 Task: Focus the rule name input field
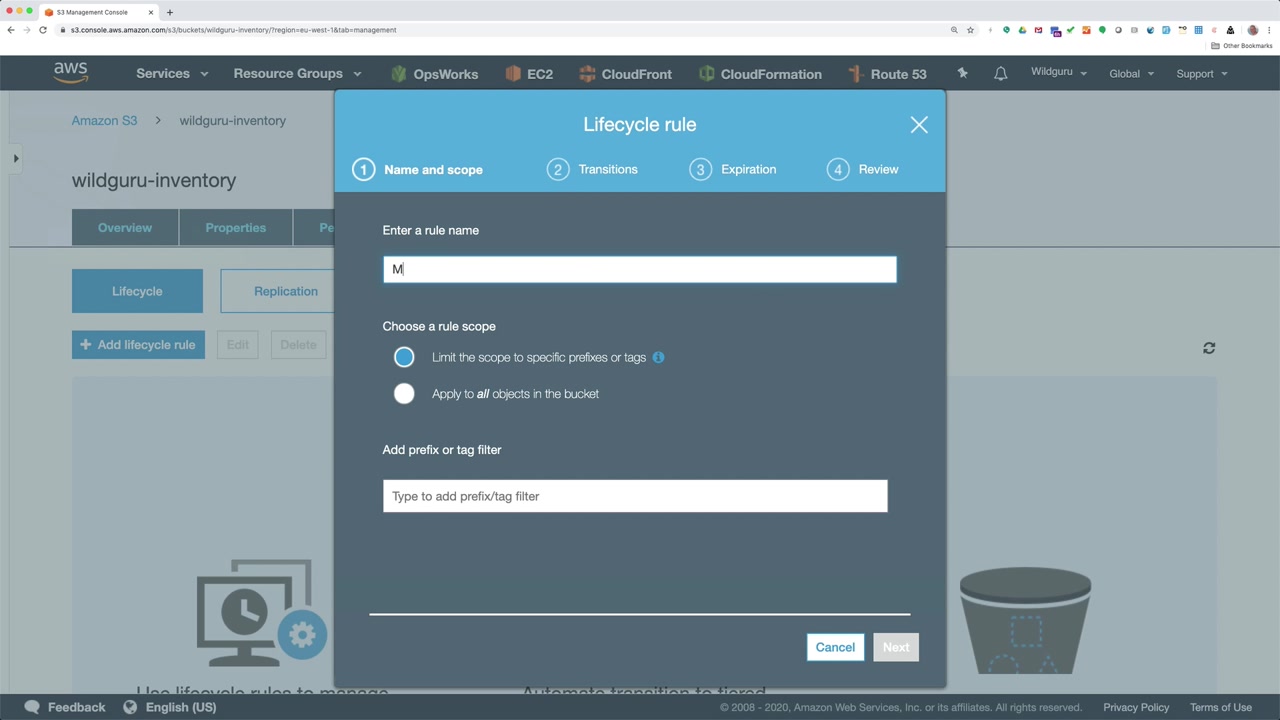[x=640, y=269]
